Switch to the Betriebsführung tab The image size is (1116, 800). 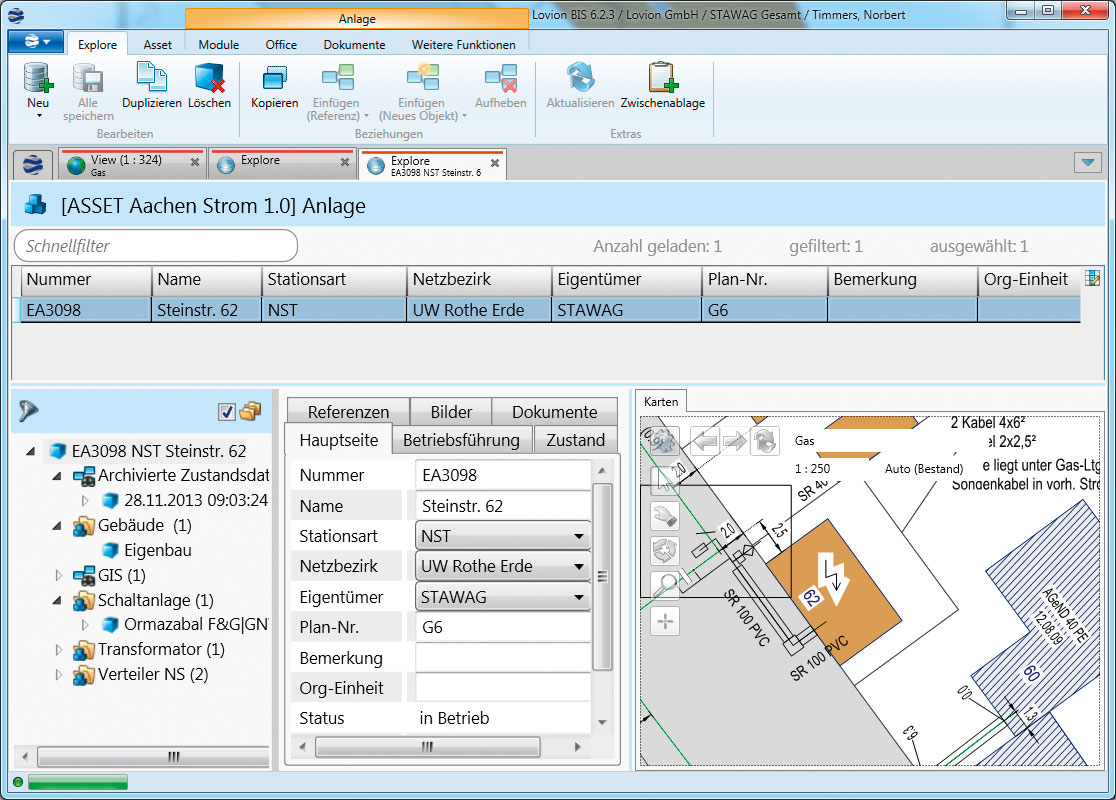(461, 440)
